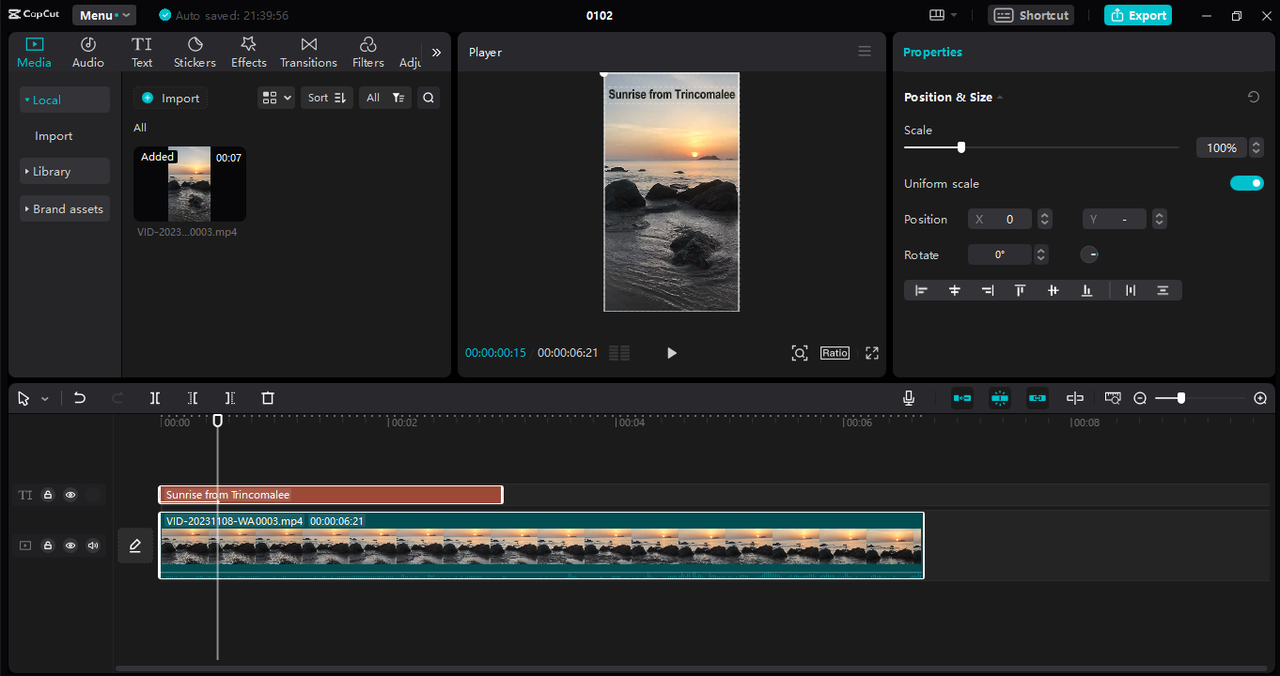
Task: Align right in Properties panel
Action: pyautogui.click(x=988, y=290)
